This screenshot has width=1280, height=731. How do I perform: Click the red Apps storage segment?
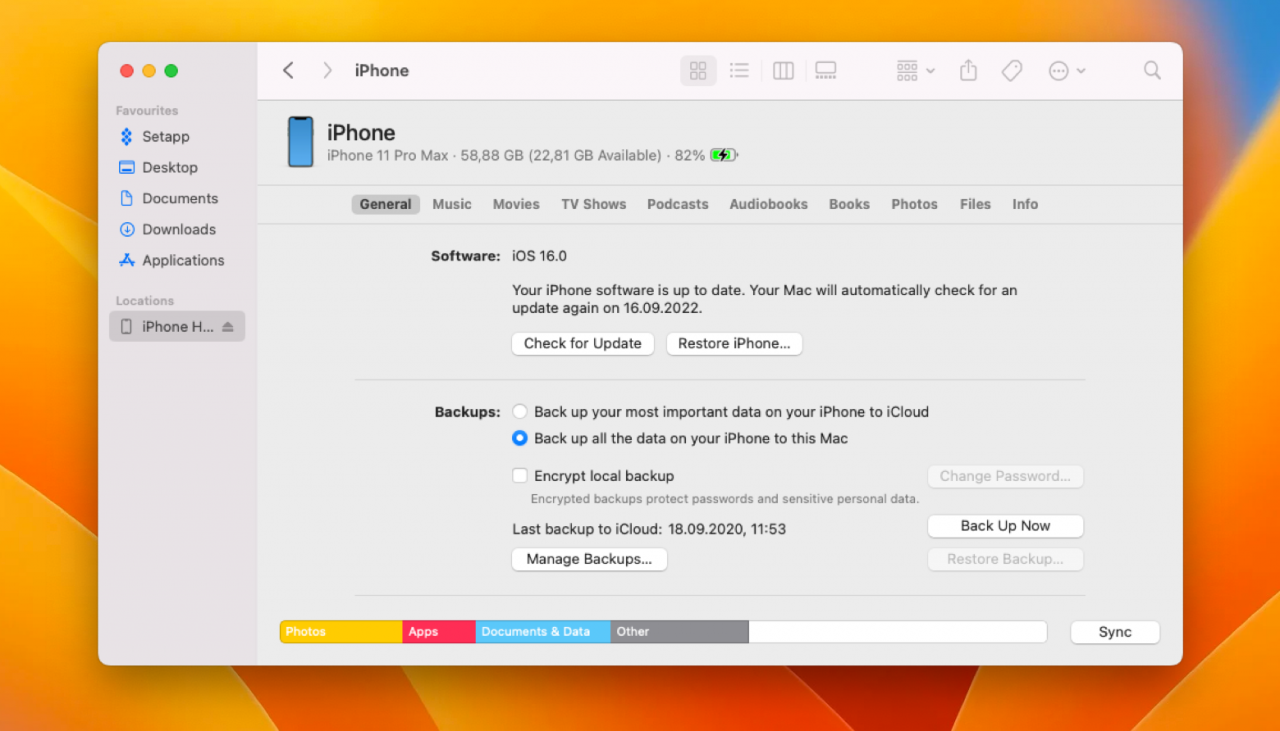[x=439, y=632]
